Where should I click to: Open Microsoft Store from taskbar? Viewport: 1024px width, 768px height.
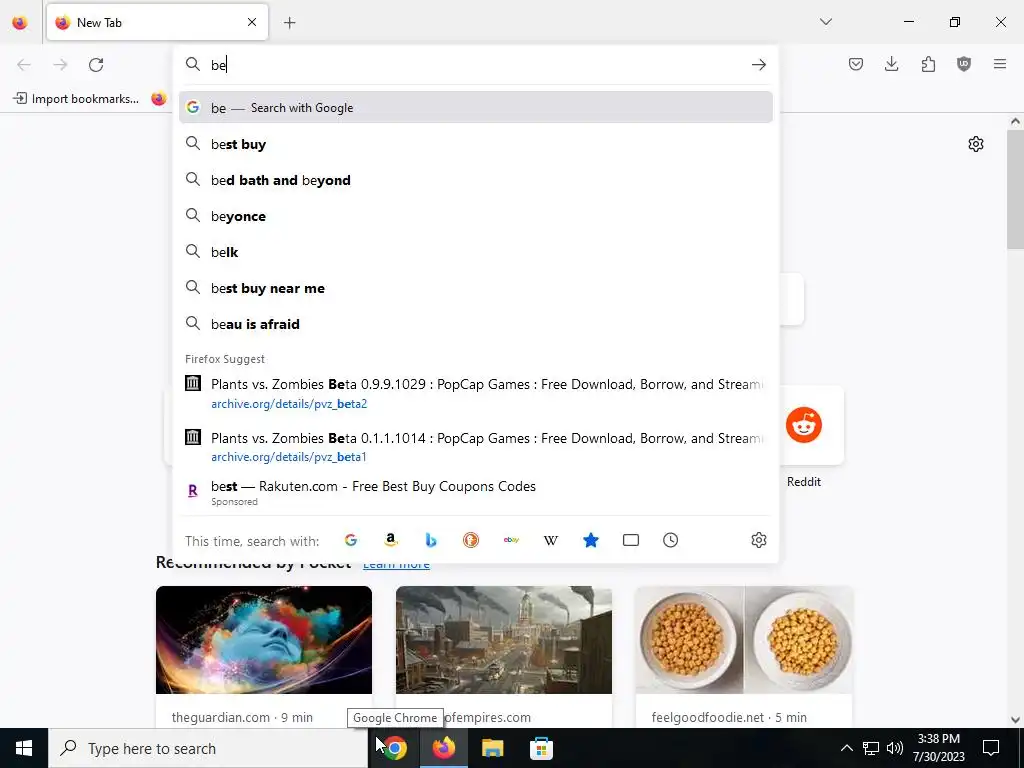(x=541, y=748)
